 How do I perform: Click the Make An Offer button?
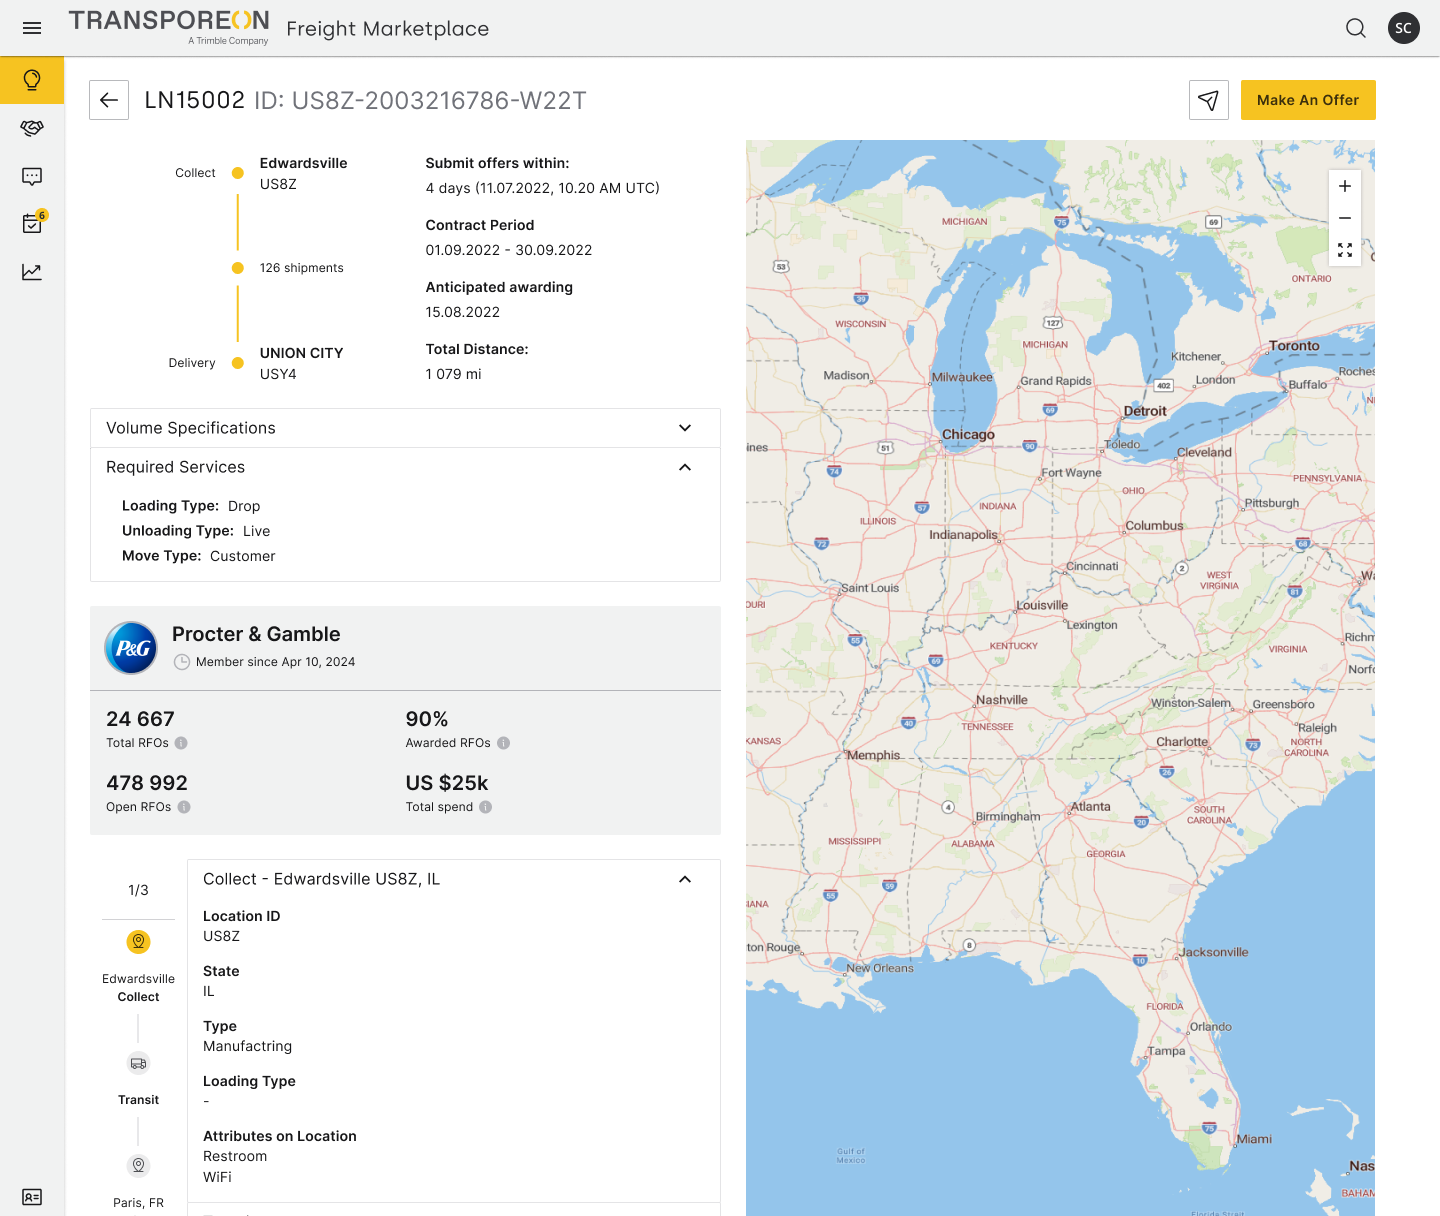coord(1307,100)
